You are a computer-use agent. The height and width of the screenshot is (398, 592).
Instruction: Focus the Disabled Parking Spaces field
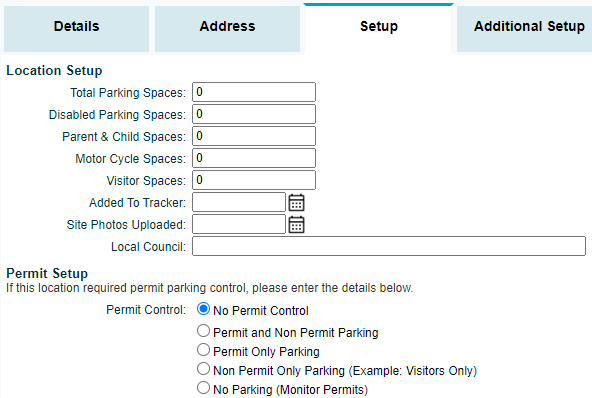click(x=254, y=114)
